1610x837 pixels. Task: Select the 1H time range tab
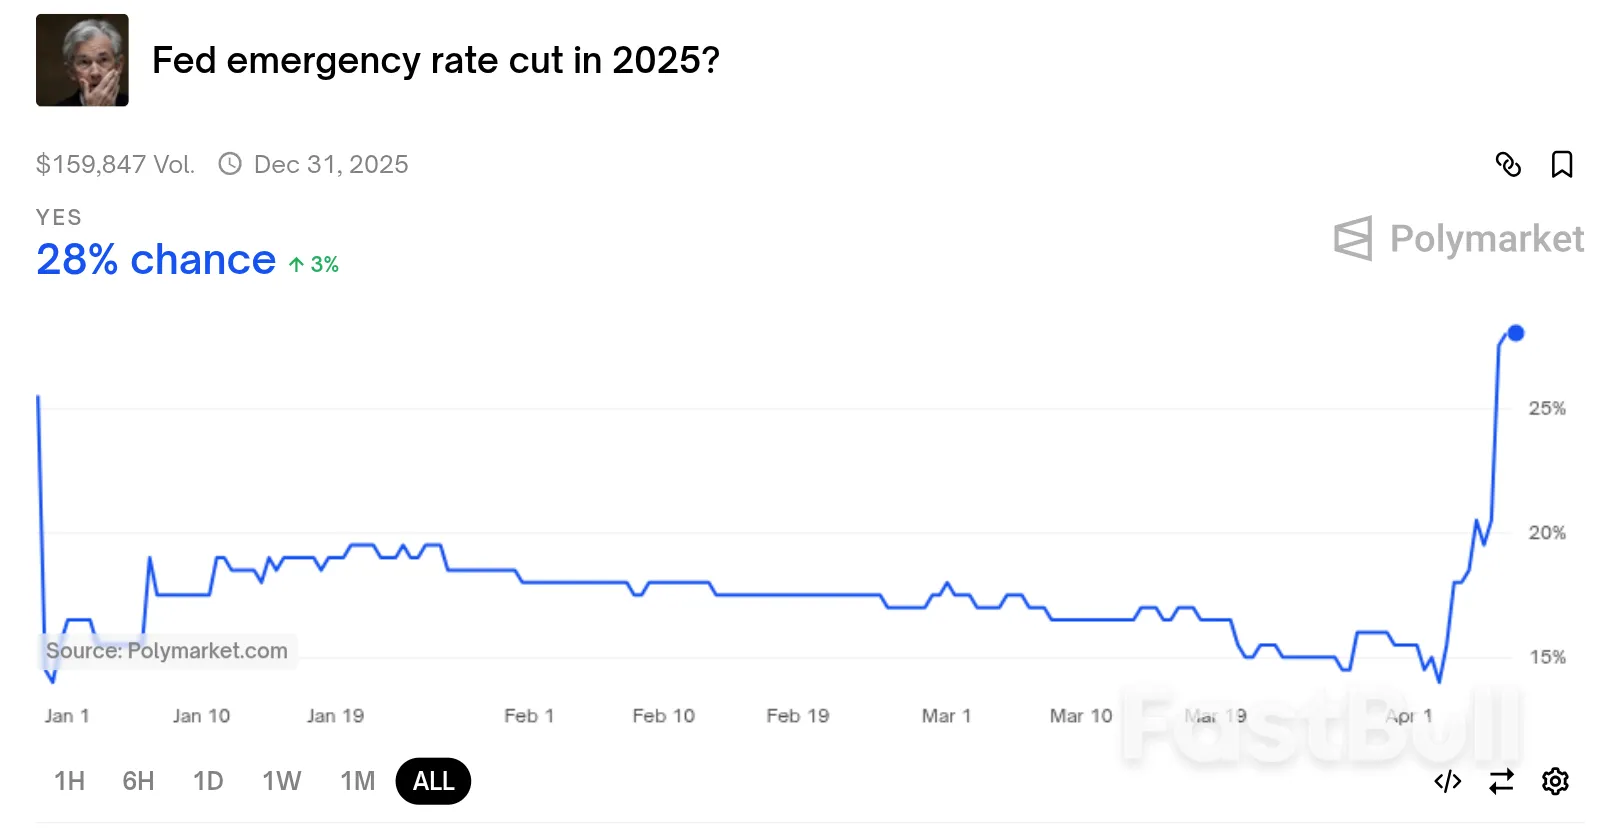coord(68,781)
